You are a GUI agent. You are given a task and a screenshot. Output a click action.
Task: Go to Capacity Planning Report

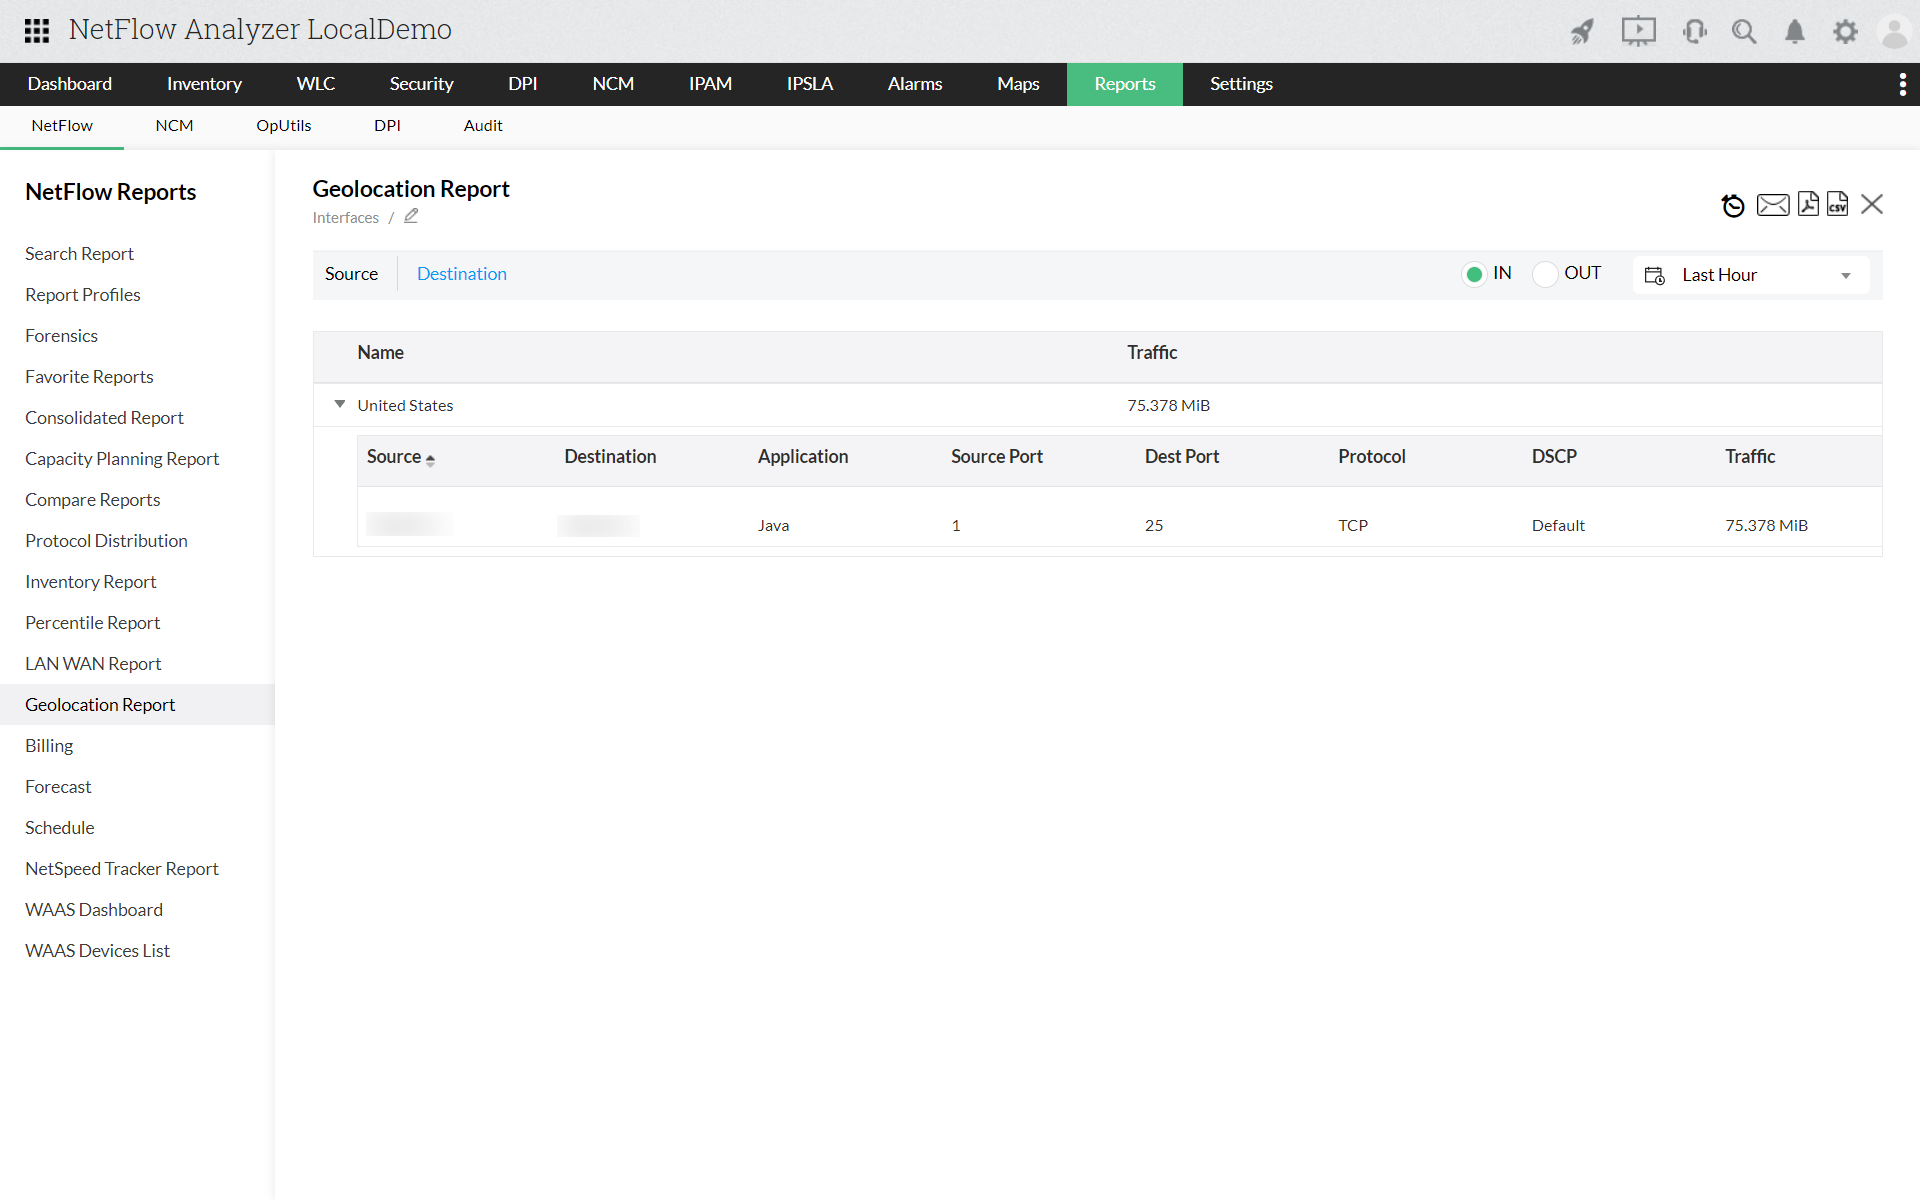coord(122,458)
